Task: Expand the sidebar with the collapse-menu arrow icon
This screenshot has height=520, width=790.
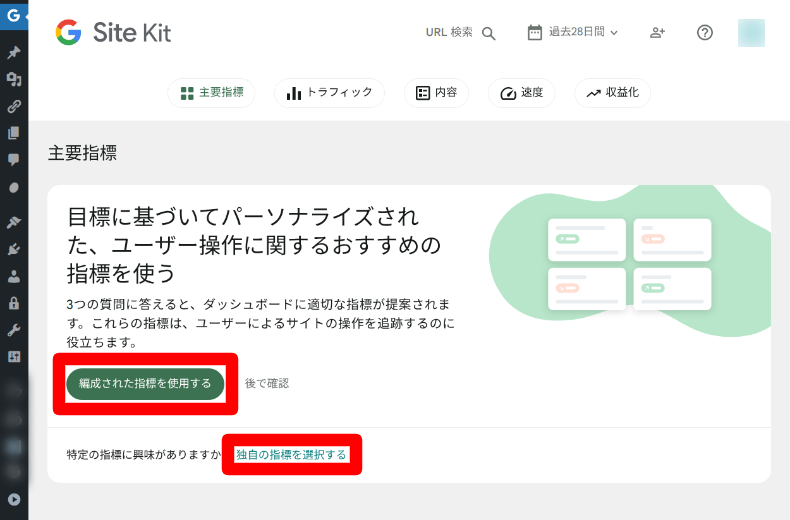Action: [x=14, y=499]
